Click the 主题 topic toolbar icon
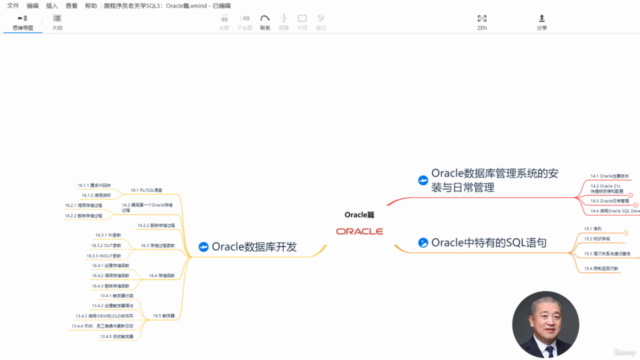640x360 pixels. [x=224, y=22]
